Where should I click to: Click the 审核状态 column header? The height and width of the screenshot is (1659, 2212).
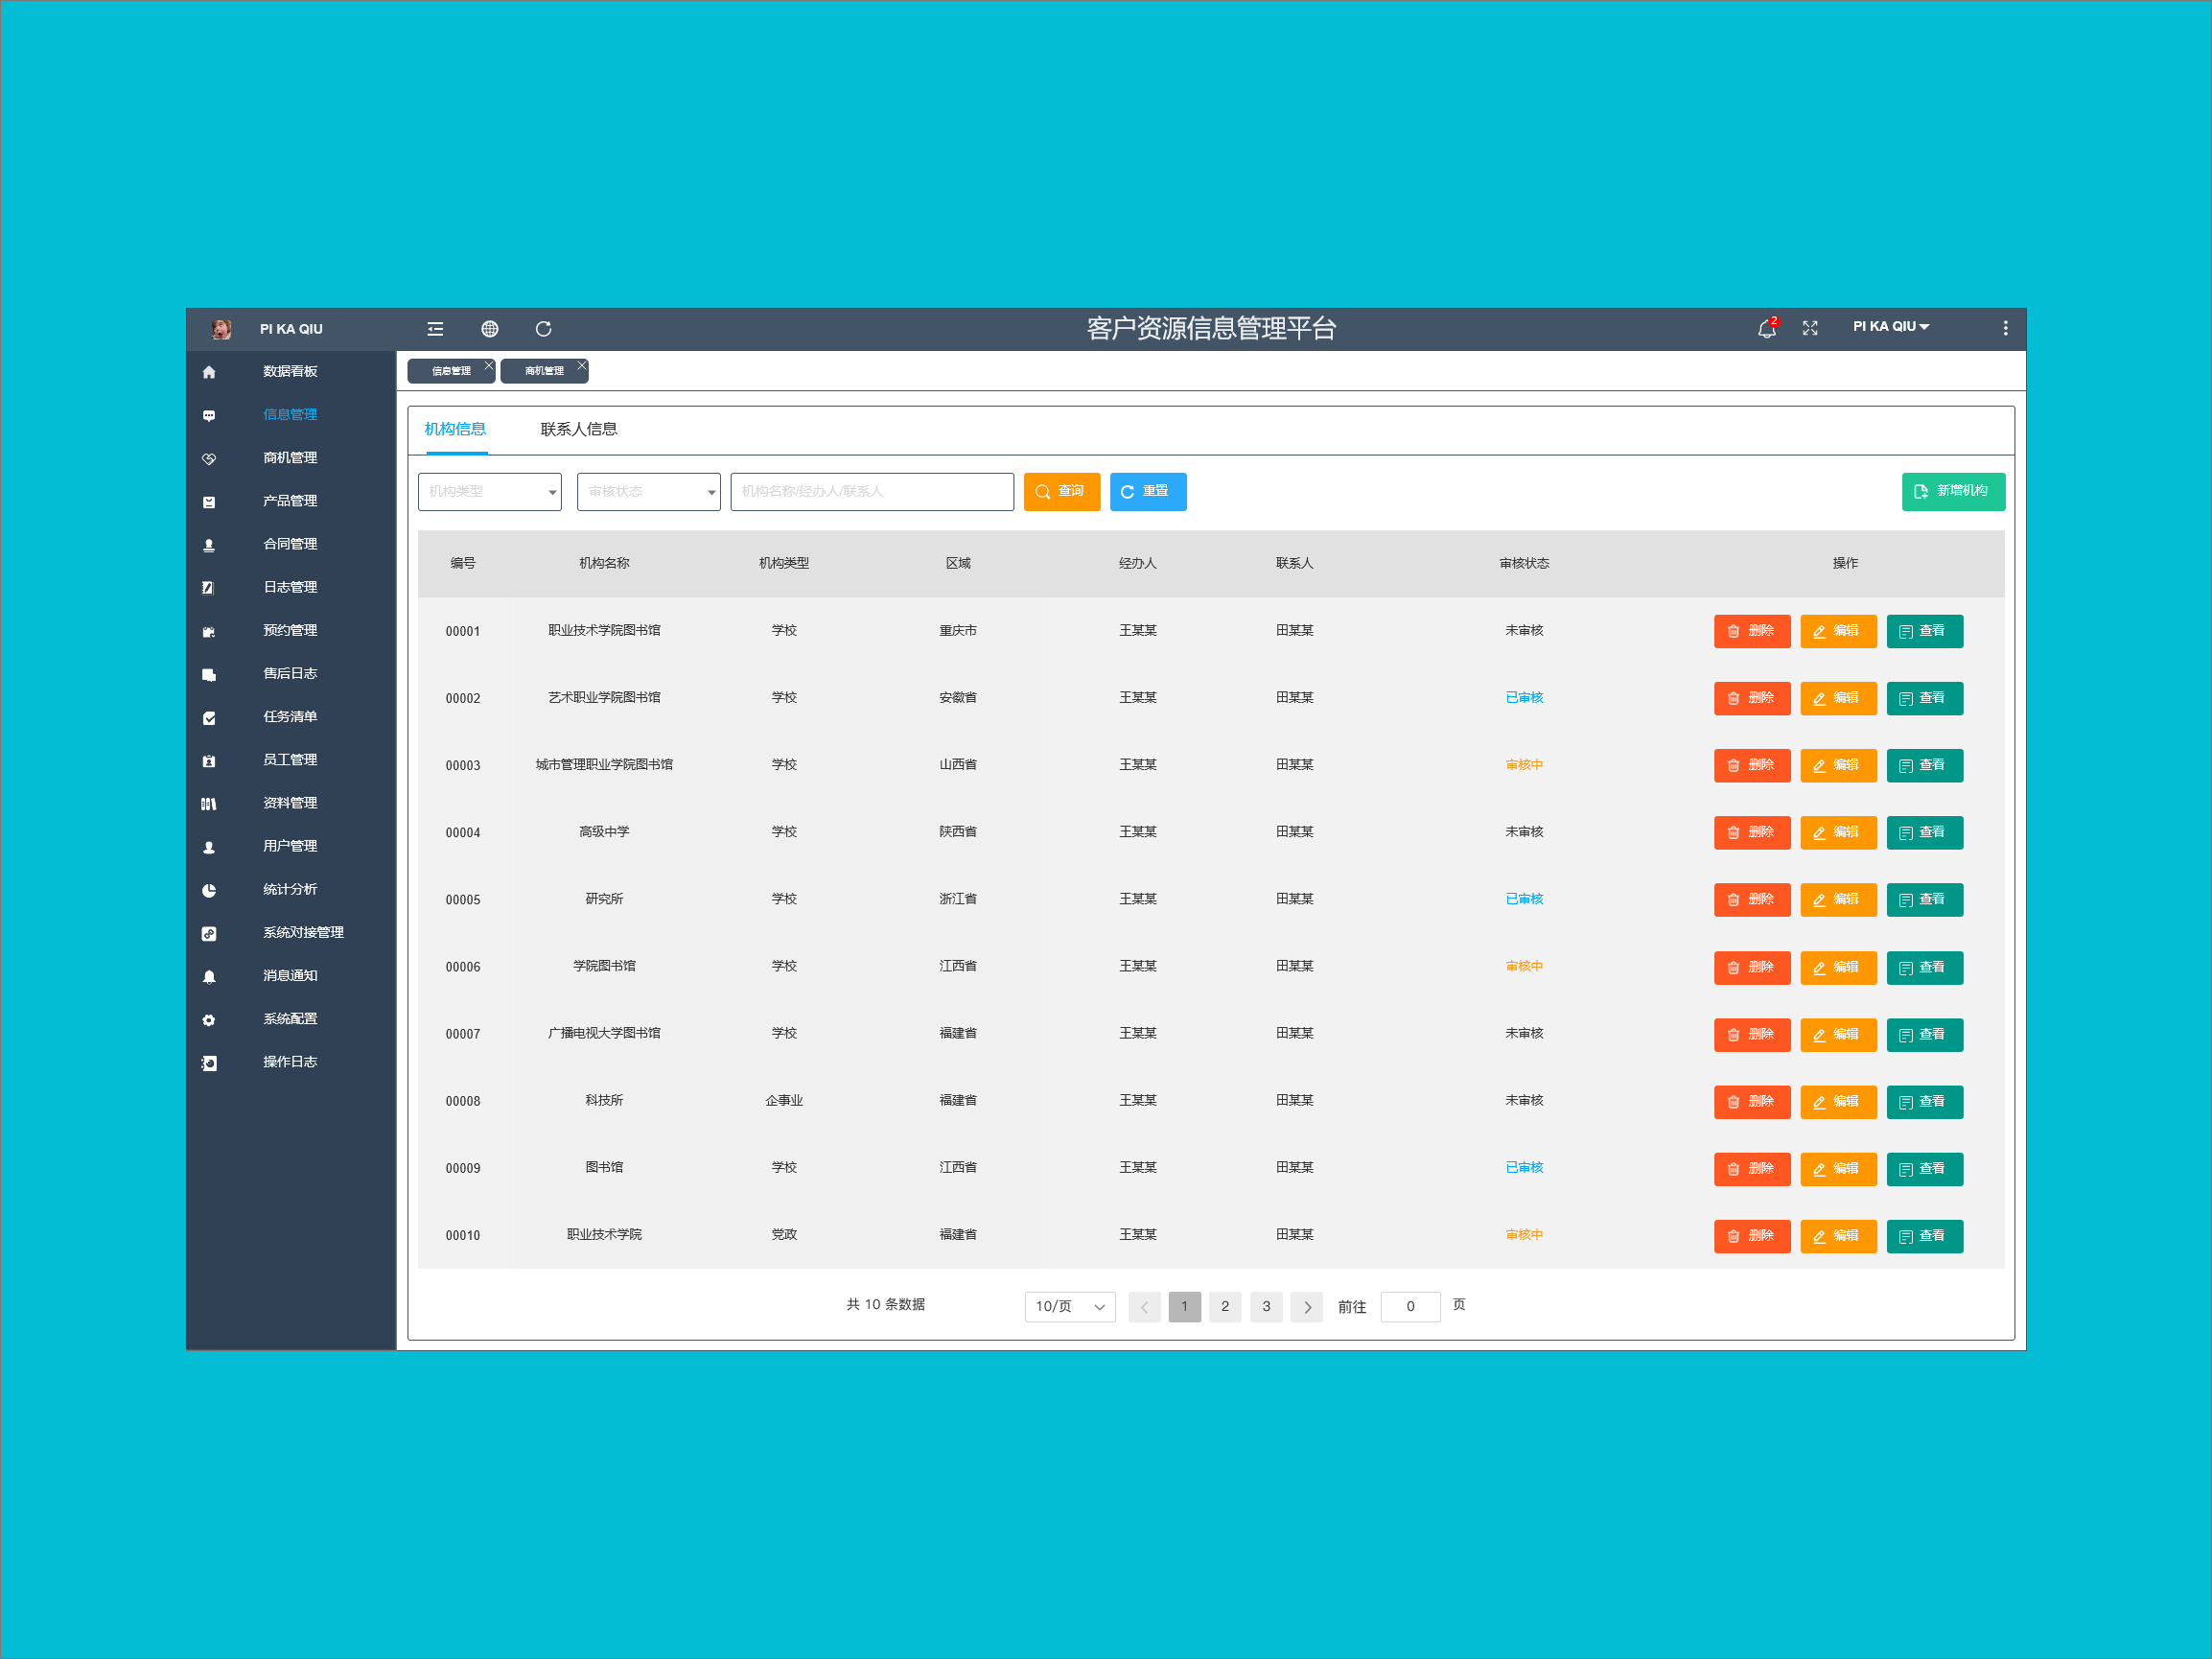(x=1524, y=564)
